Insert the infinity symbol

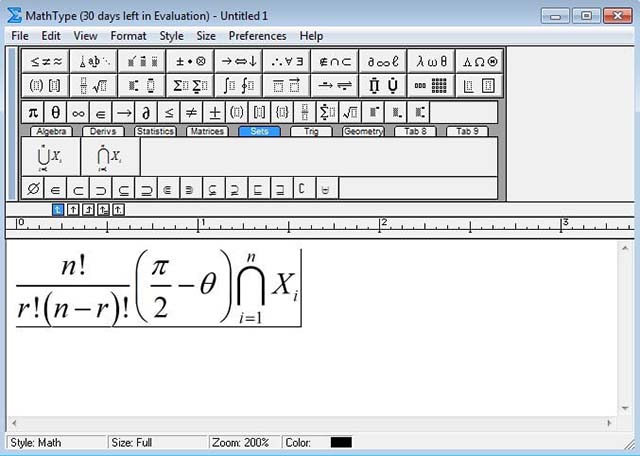click(x=78, y=112)
